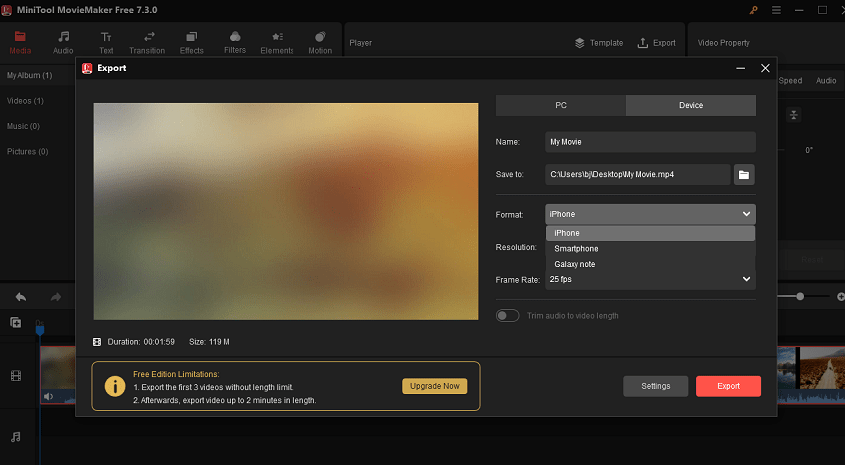Click the flip icon in Video Property
Image resolution: width=845 pixels, height=465 pixels.
(793, 115)
